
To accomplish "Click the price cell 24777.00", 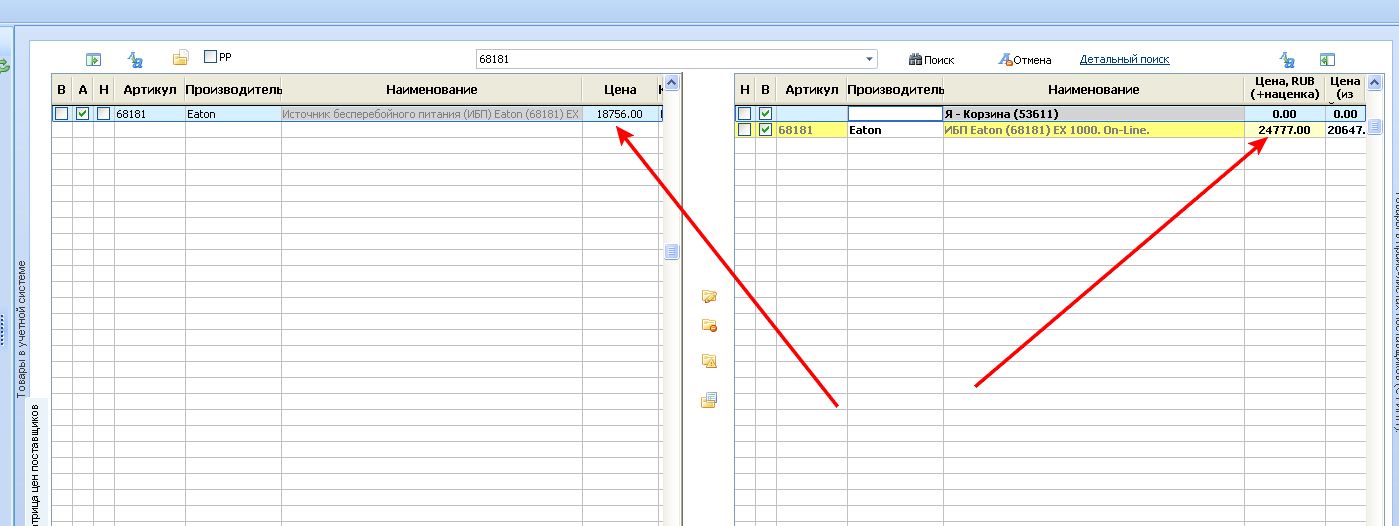I will (x=1285, y=130).
